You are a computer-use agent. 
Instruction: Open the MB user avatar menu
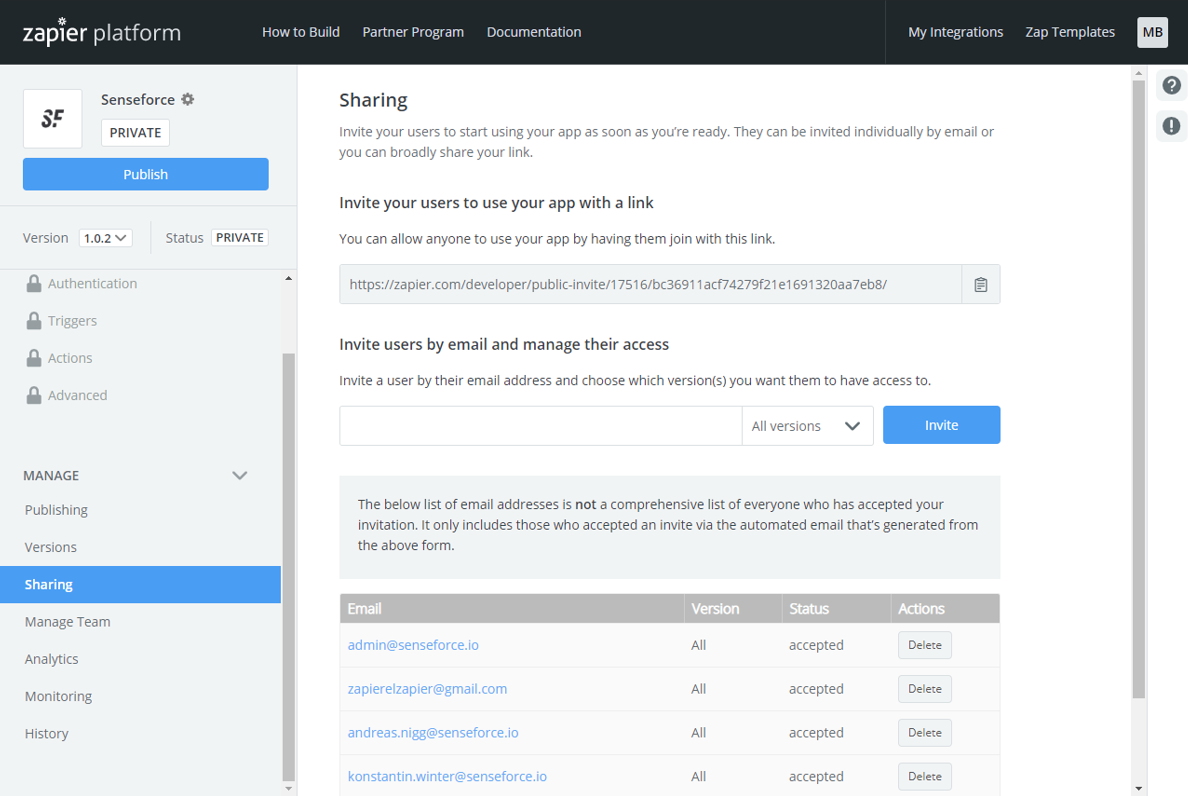(1152, 32)
